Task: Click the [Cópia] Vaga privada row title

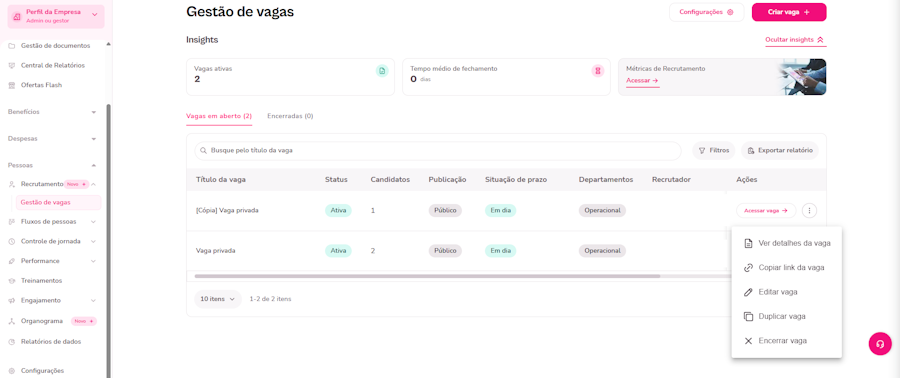Action: click(x=227, y=211)
